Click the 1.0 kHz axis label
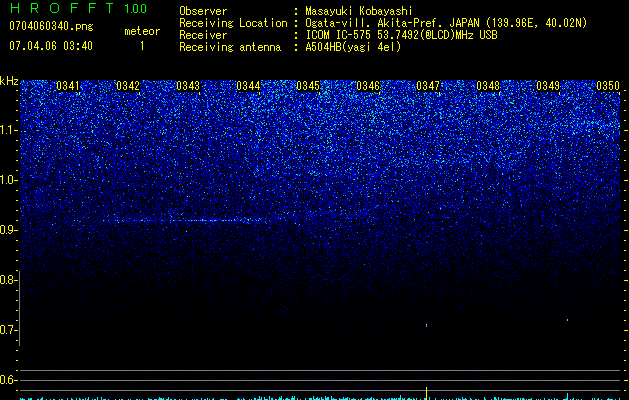 (9, 180)
